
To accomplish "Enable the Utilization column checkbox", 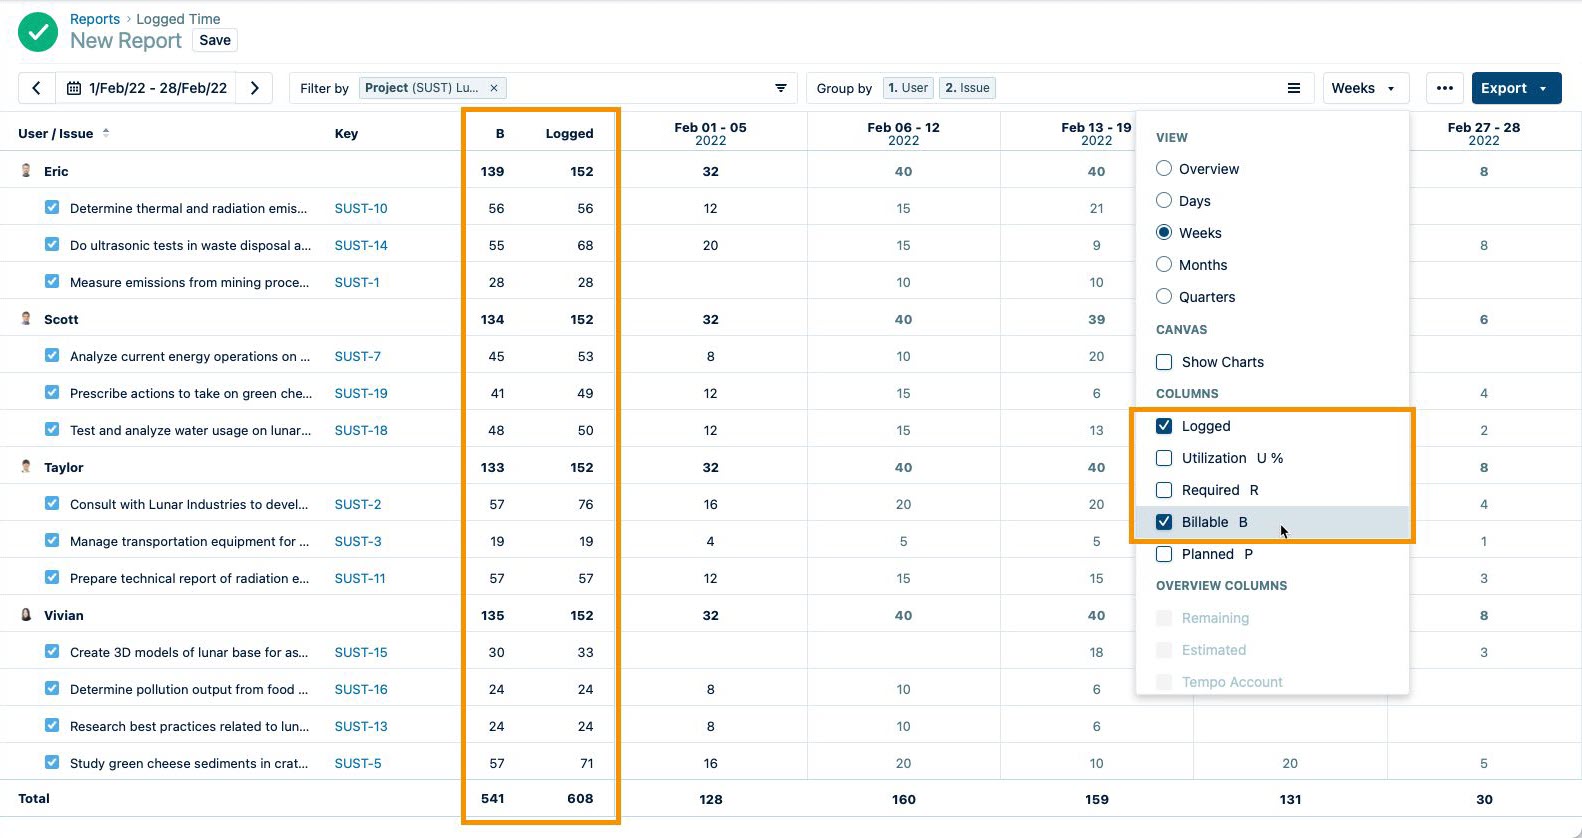I will tap(1164, 458).
